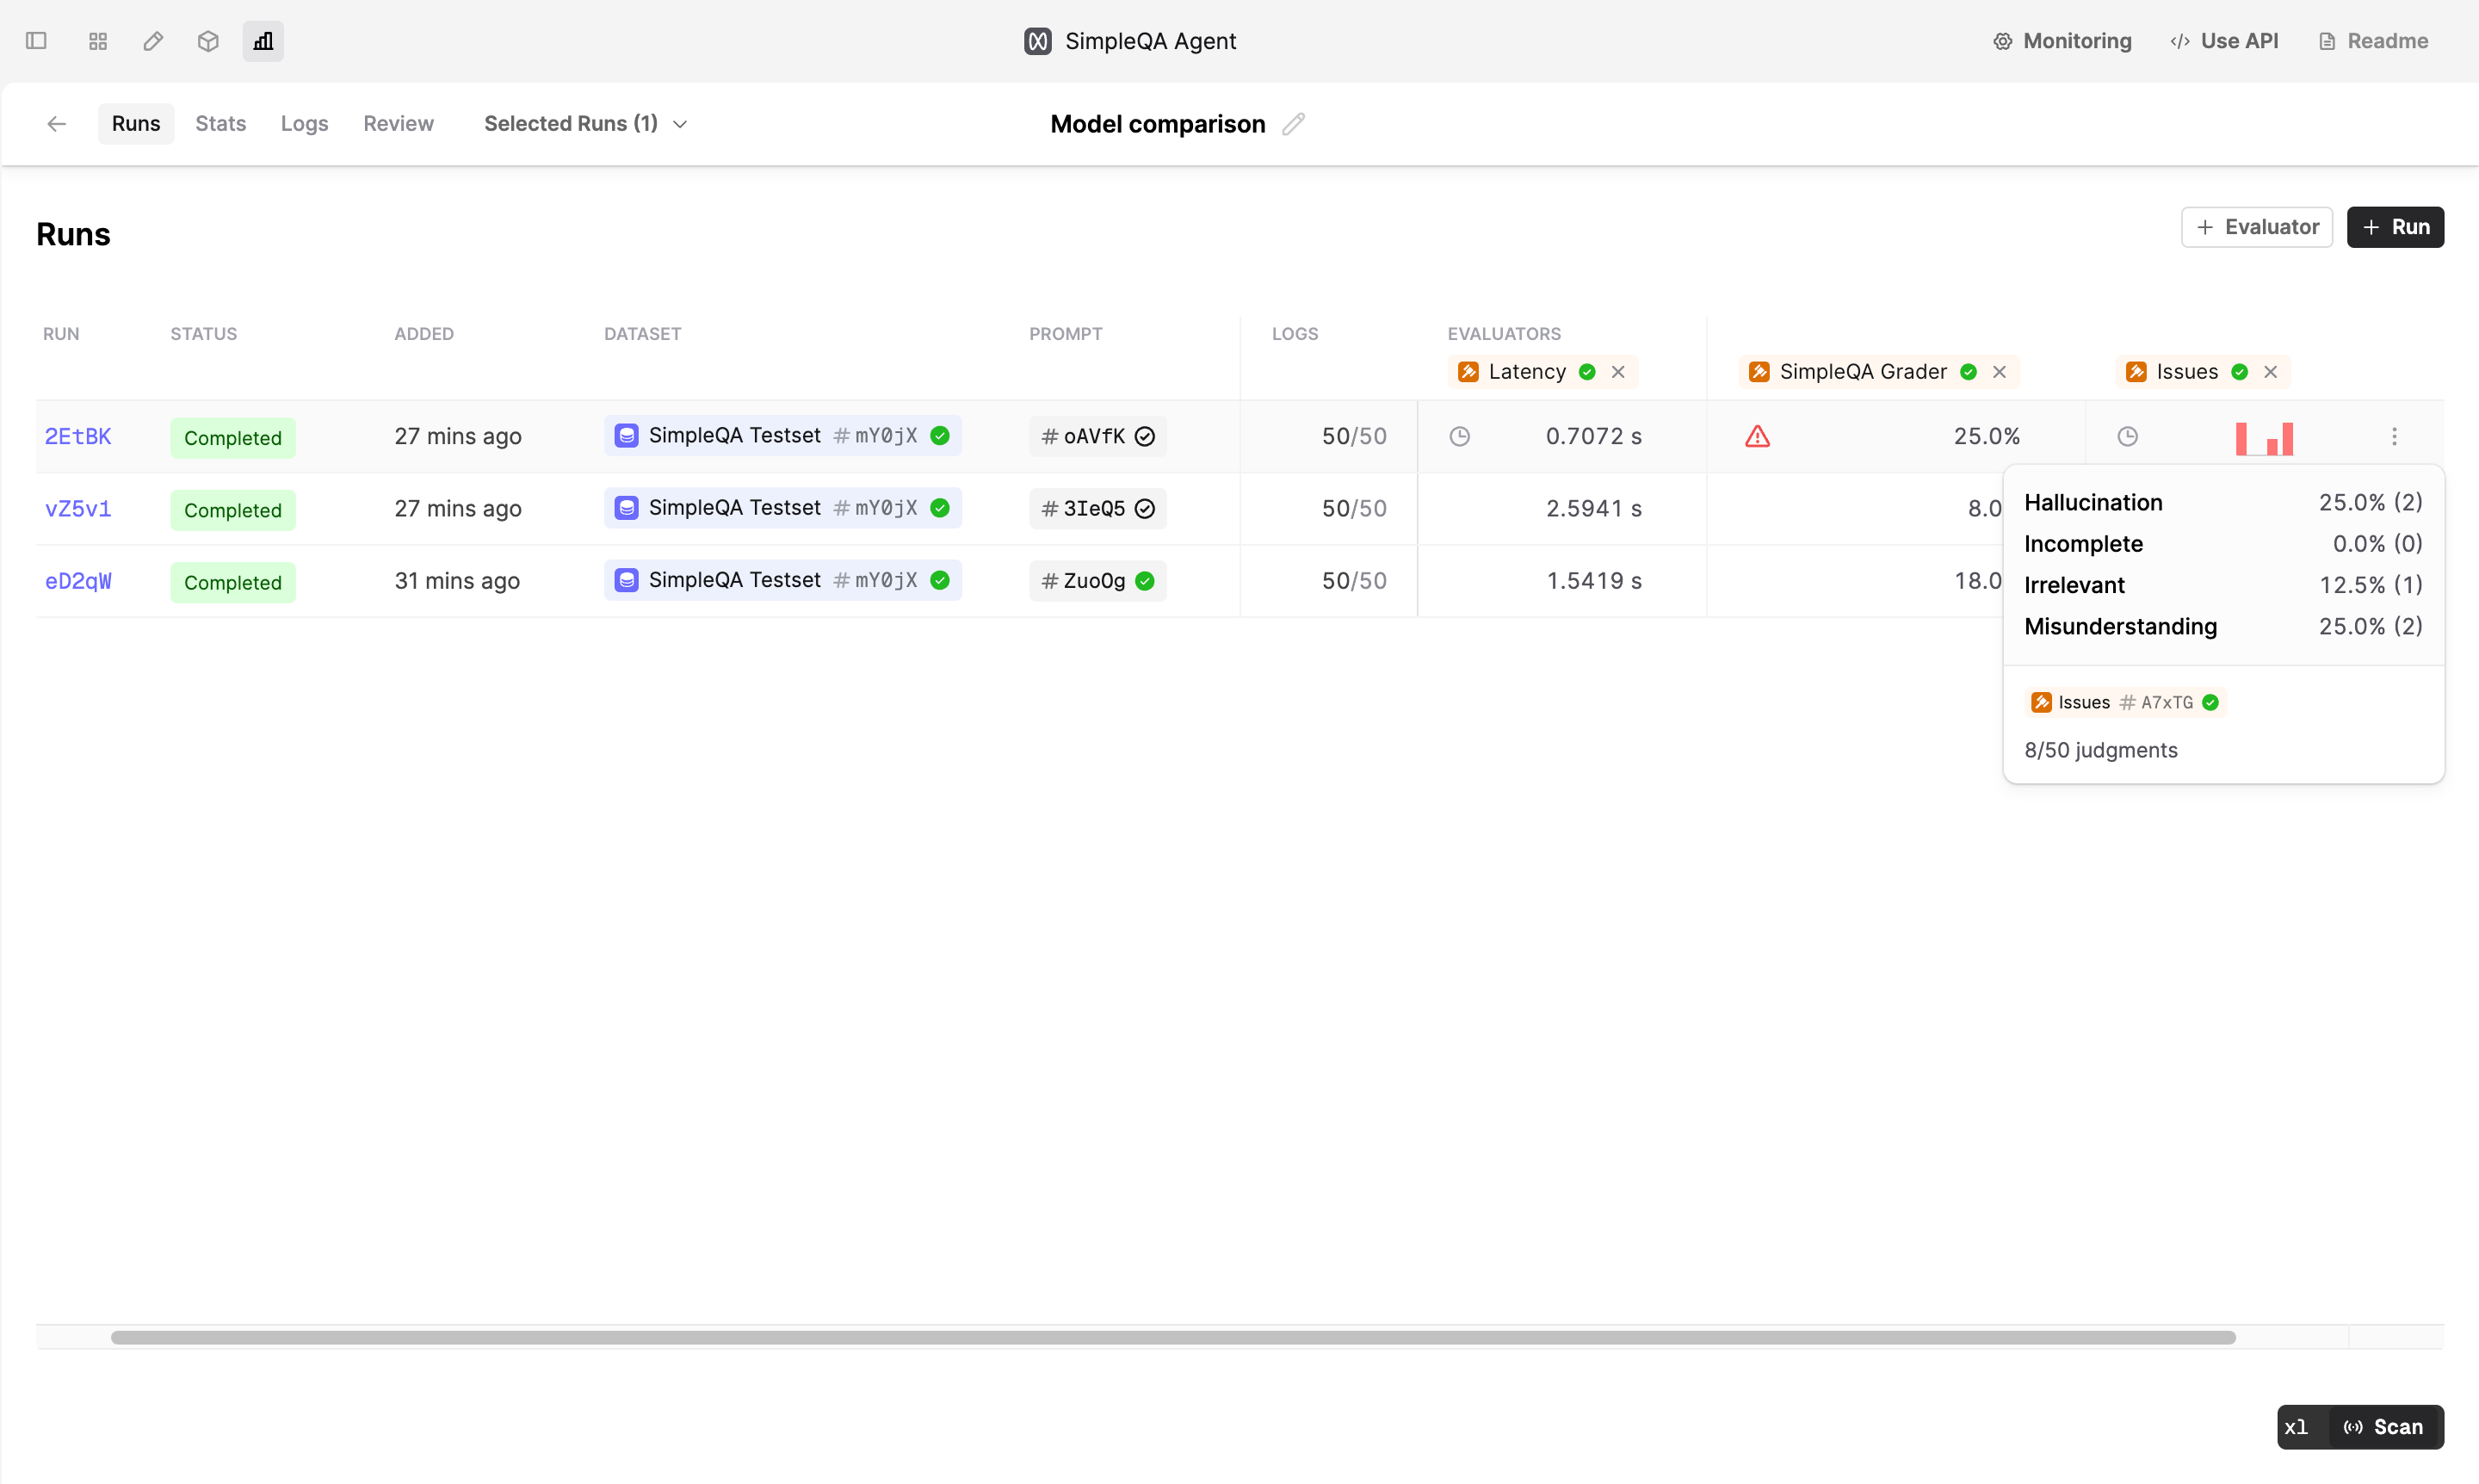
Task: Add a new Evaluator
Action: (2256, 227)
